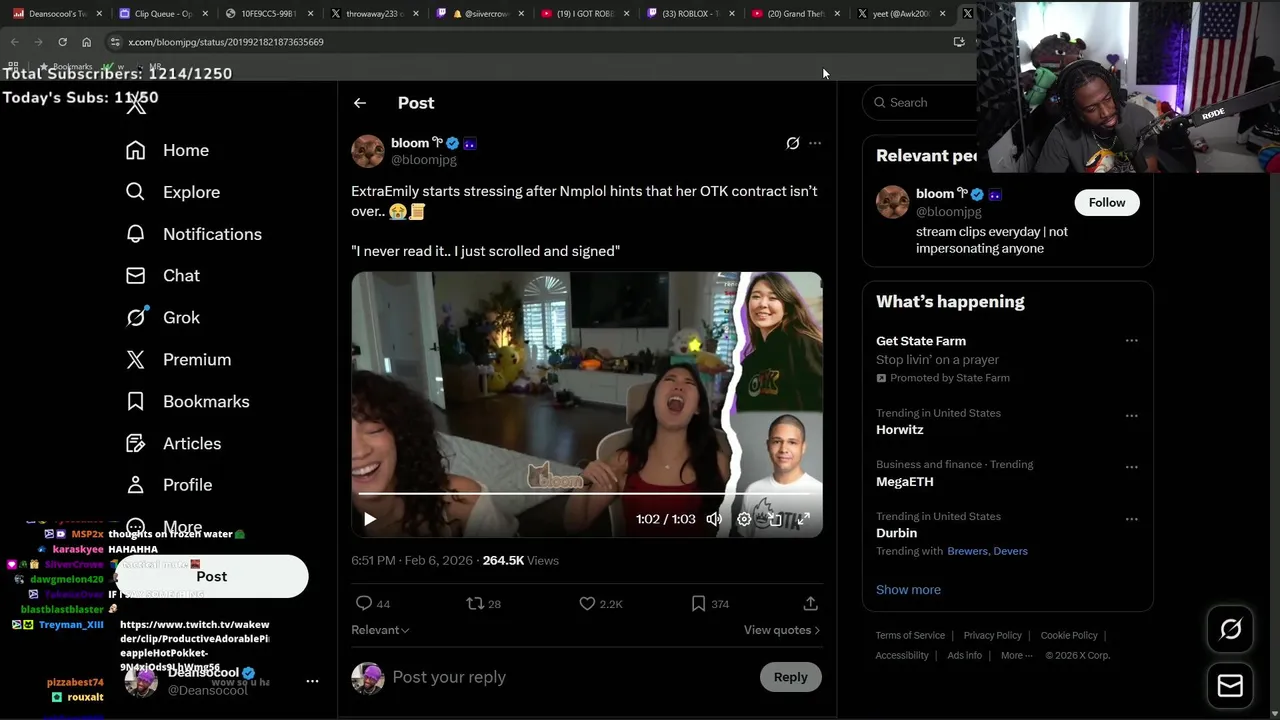Play the video in the post

click(x=370, y=519)
